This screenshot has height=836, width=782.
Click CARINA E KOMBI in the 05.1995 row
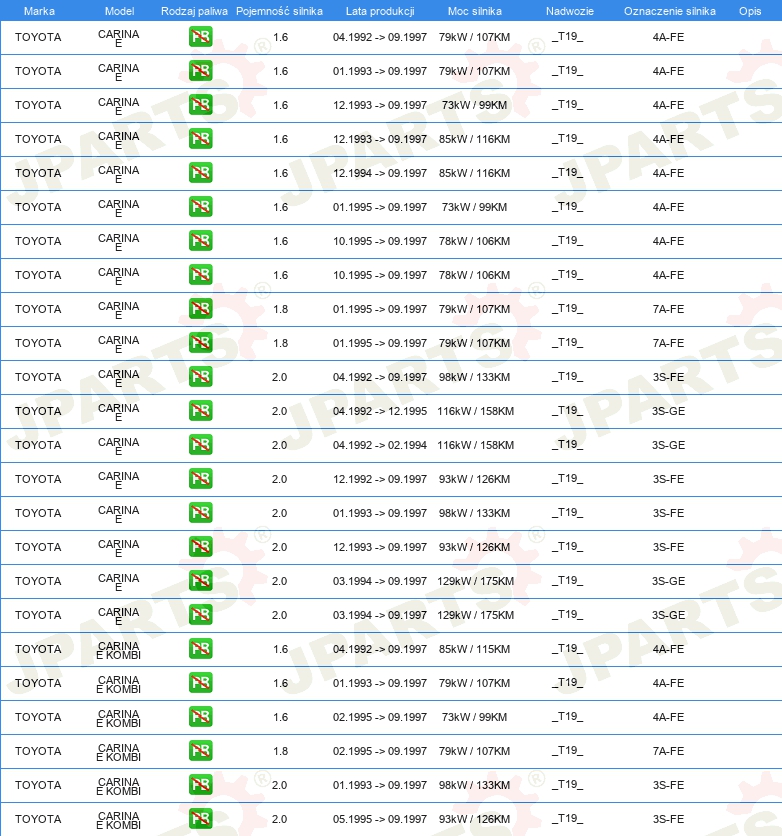pos(118,821)
